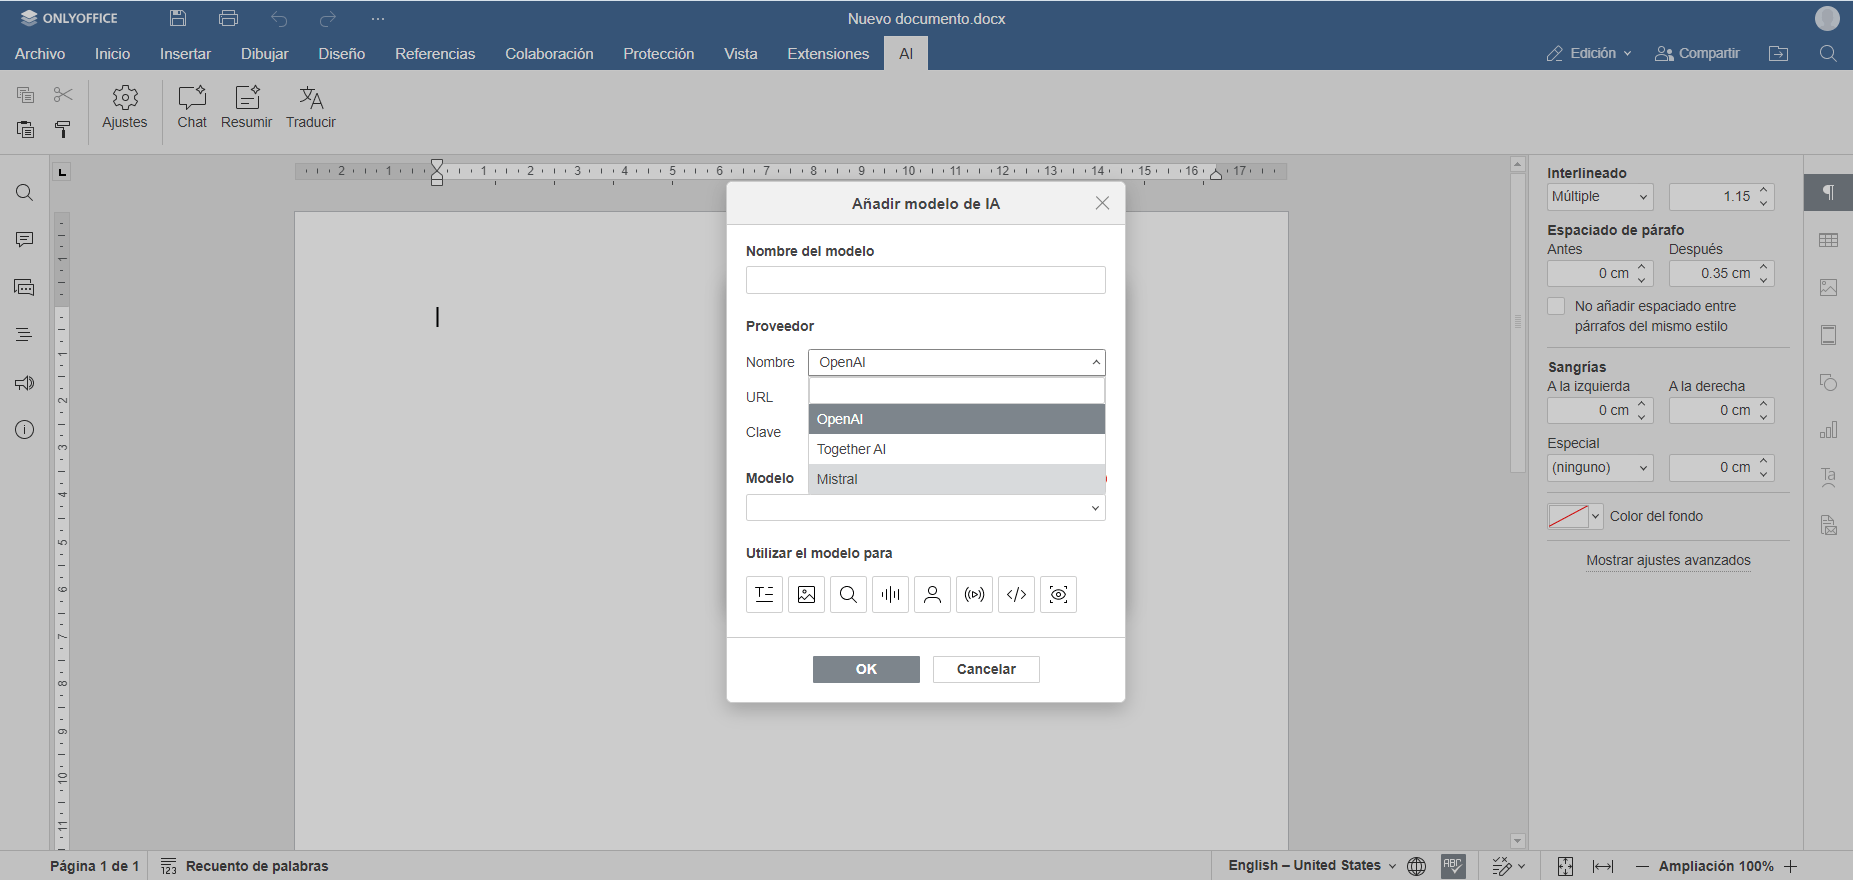The image size is (1853, 880).
Task: Open the English – United States language selector
Action: pos(1312,866)
